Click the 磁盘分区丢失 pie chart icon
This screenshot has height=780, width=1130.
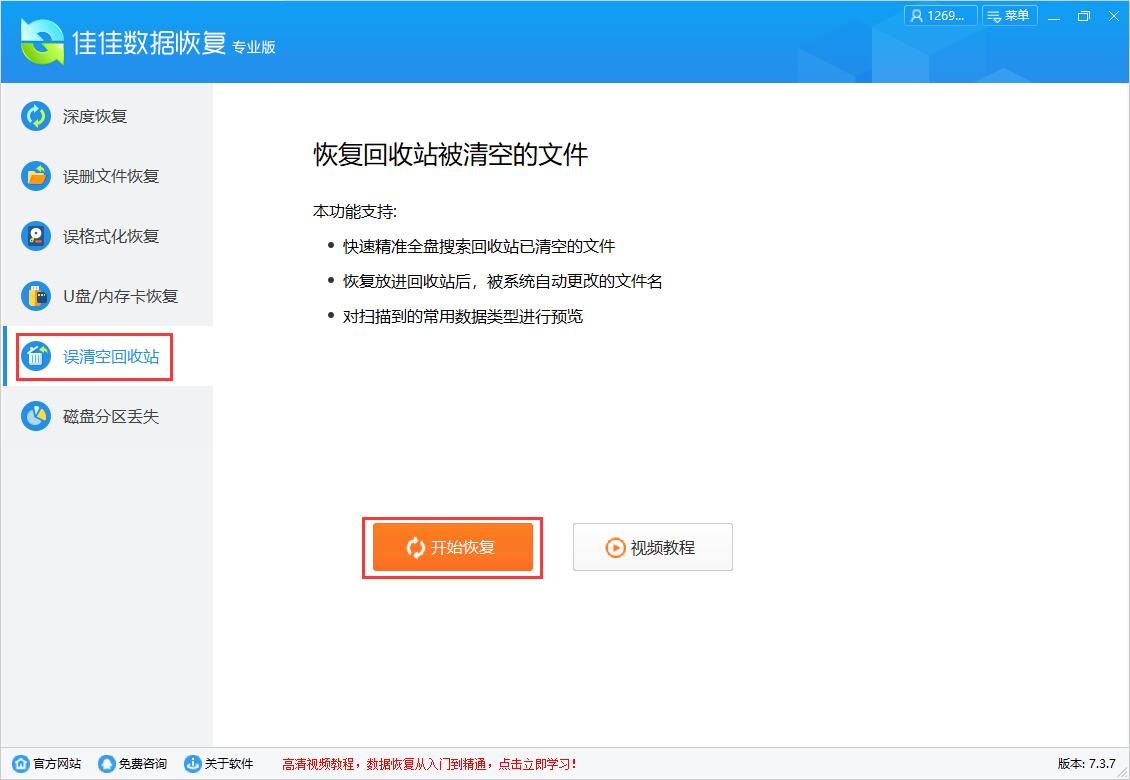click(36, 416)
